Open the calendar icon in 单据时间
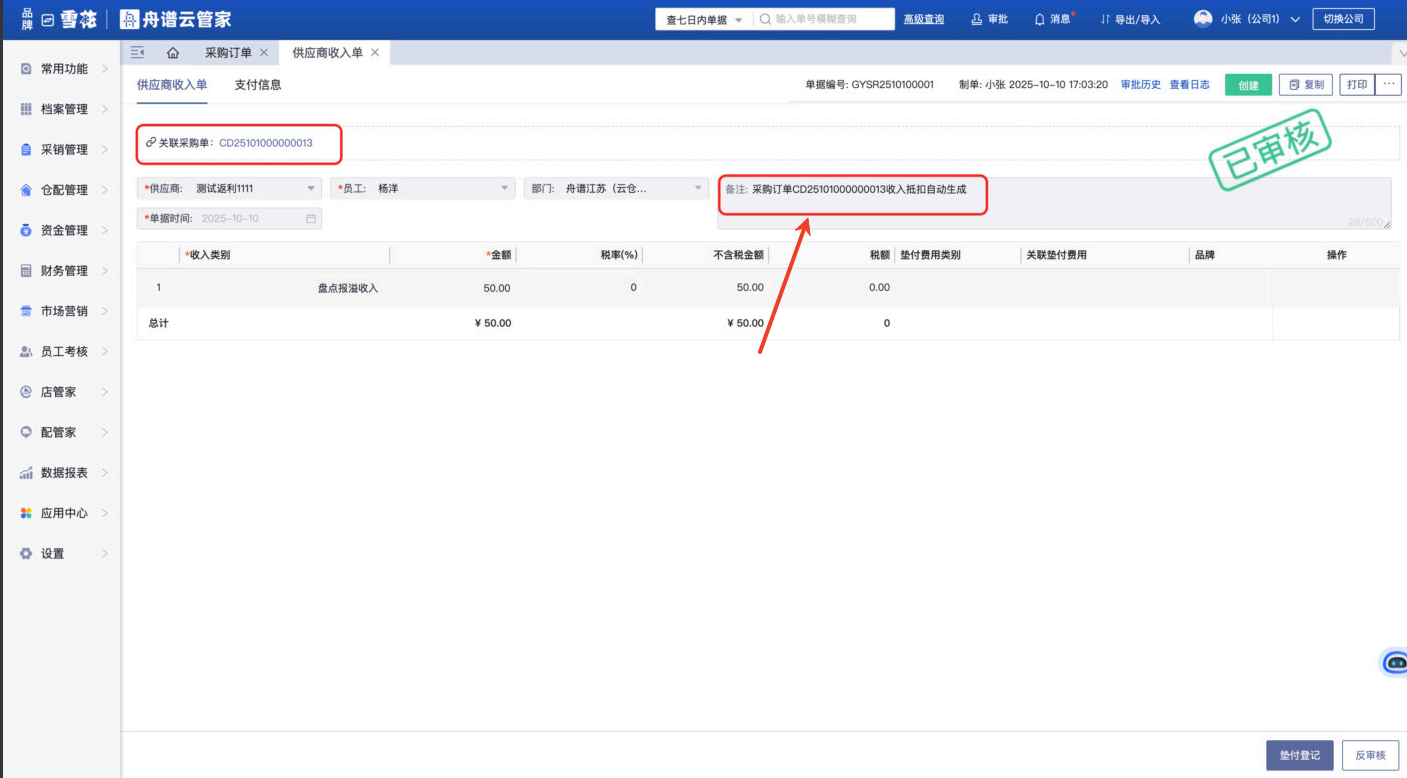The width and height of the screenshot is (1407, 778). 311,218
